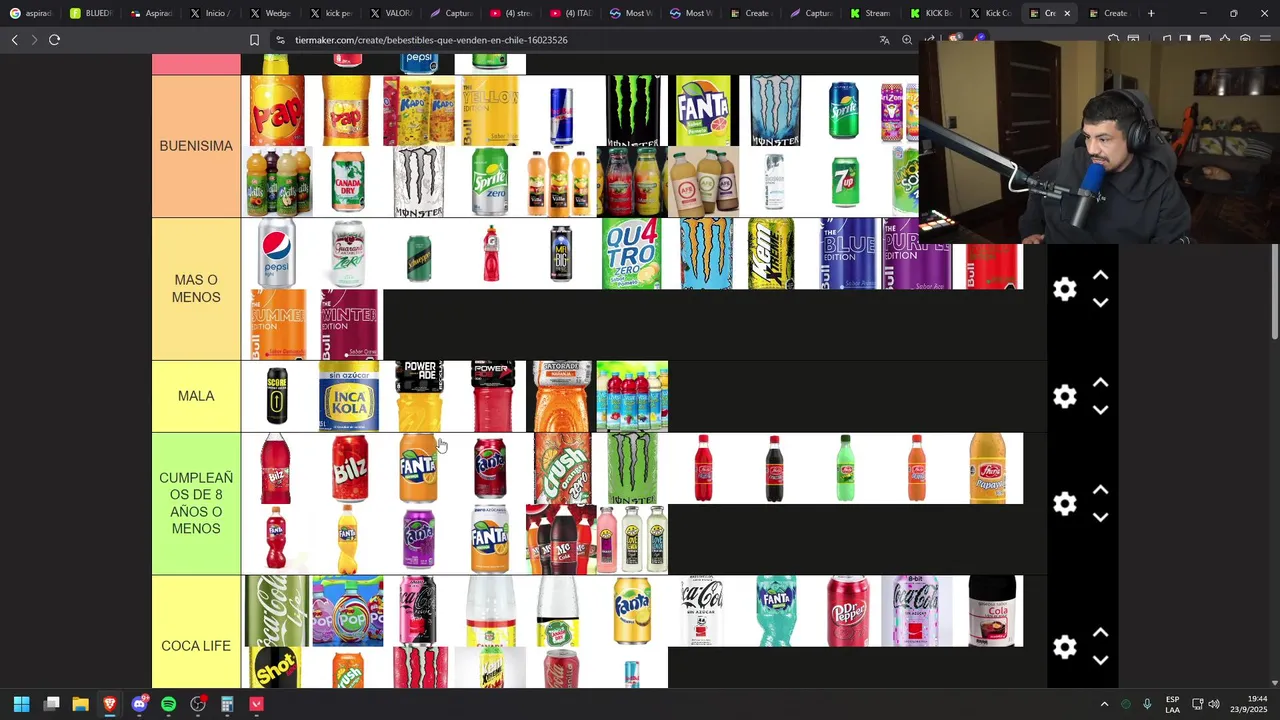Open settings gear for CUMPLEAÑOS tier row

pyautogui.click(x=1065, y=504)
